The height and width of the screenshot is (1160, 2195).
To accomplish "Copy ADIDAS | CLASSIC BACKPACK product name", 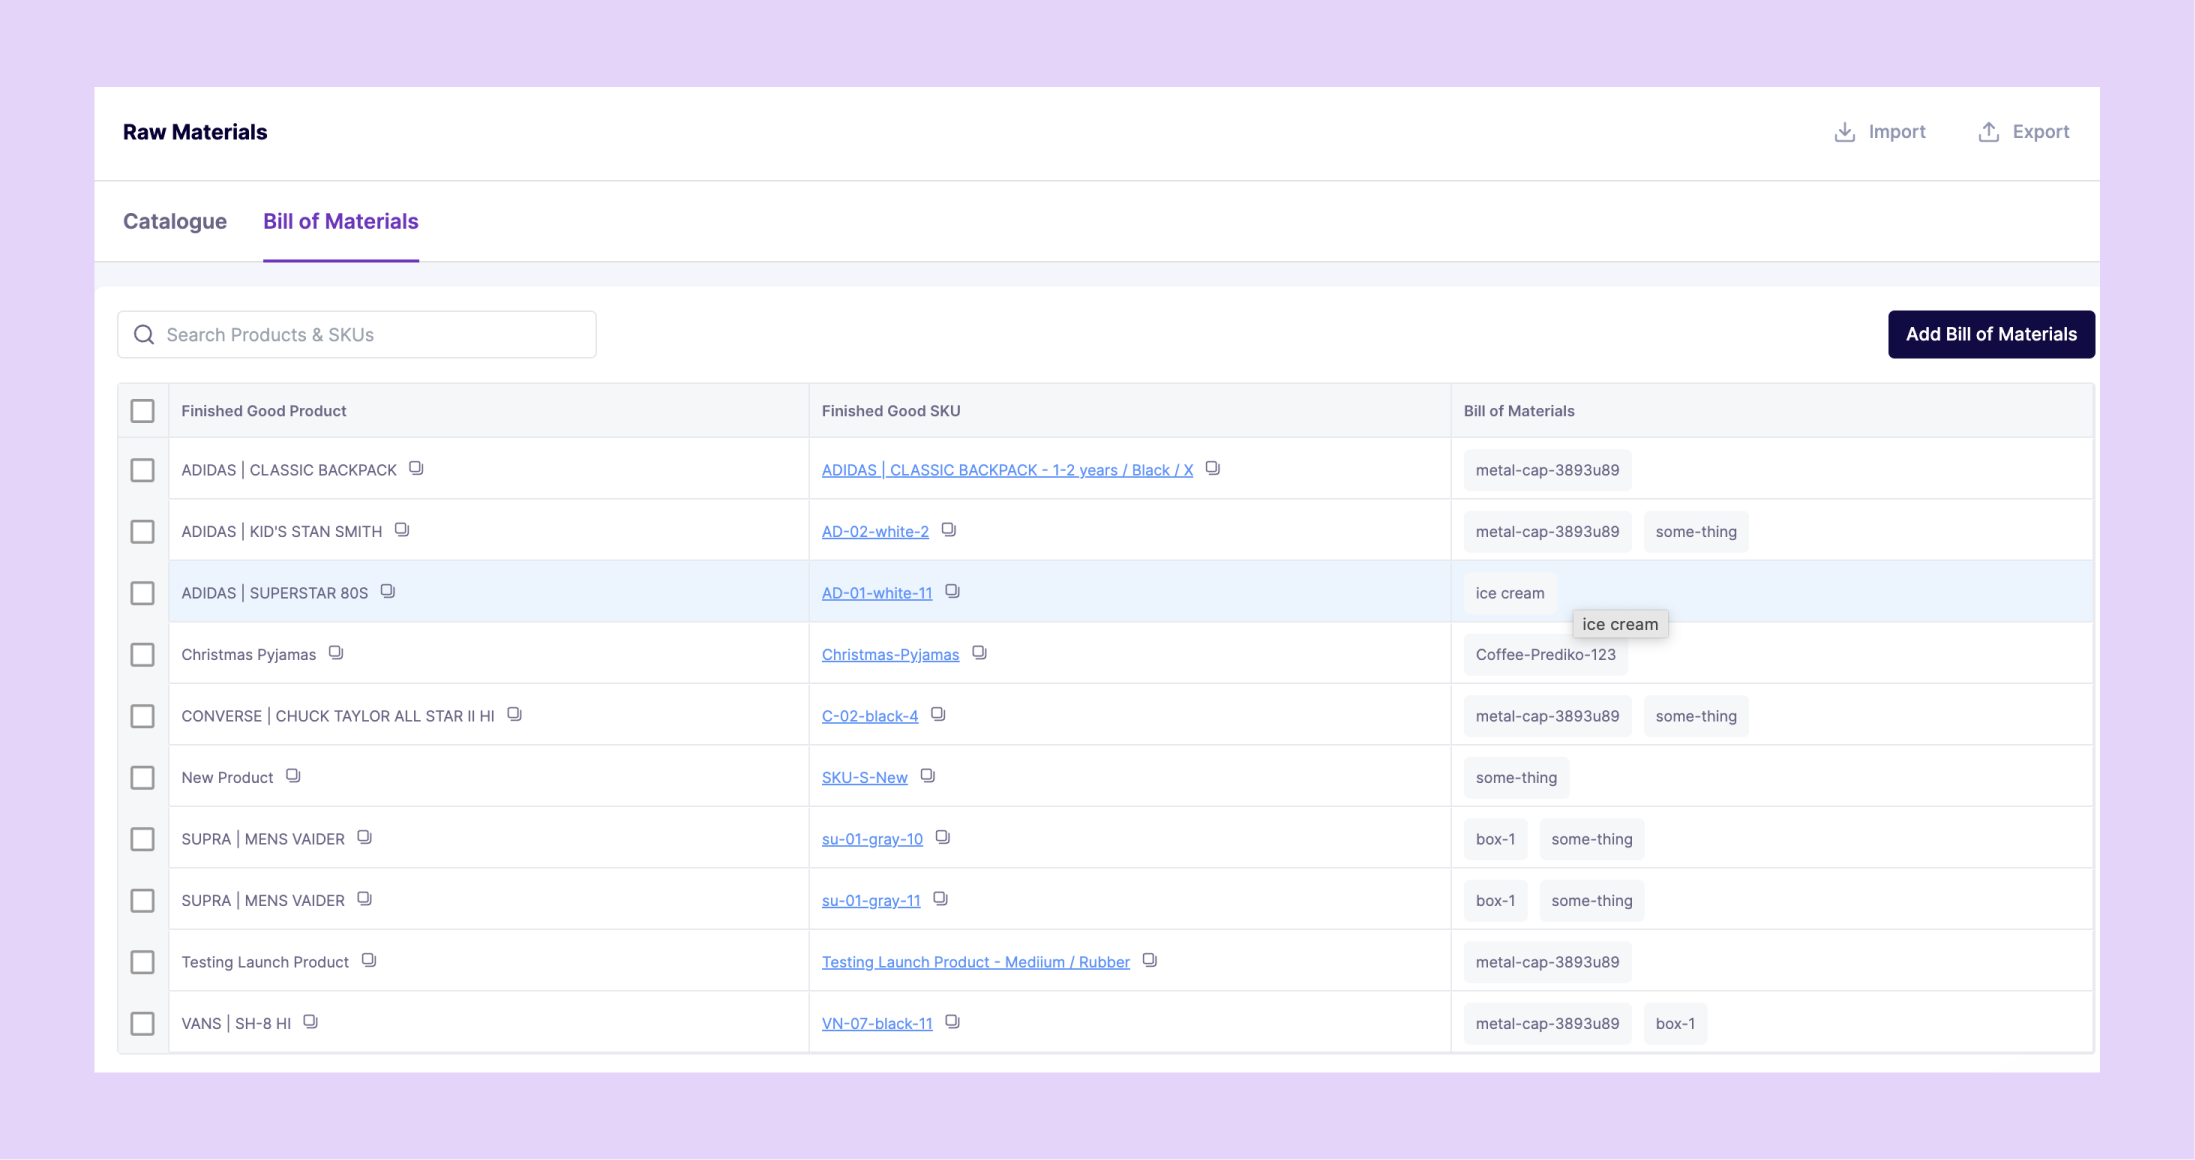I will click(x=416, y=468).
